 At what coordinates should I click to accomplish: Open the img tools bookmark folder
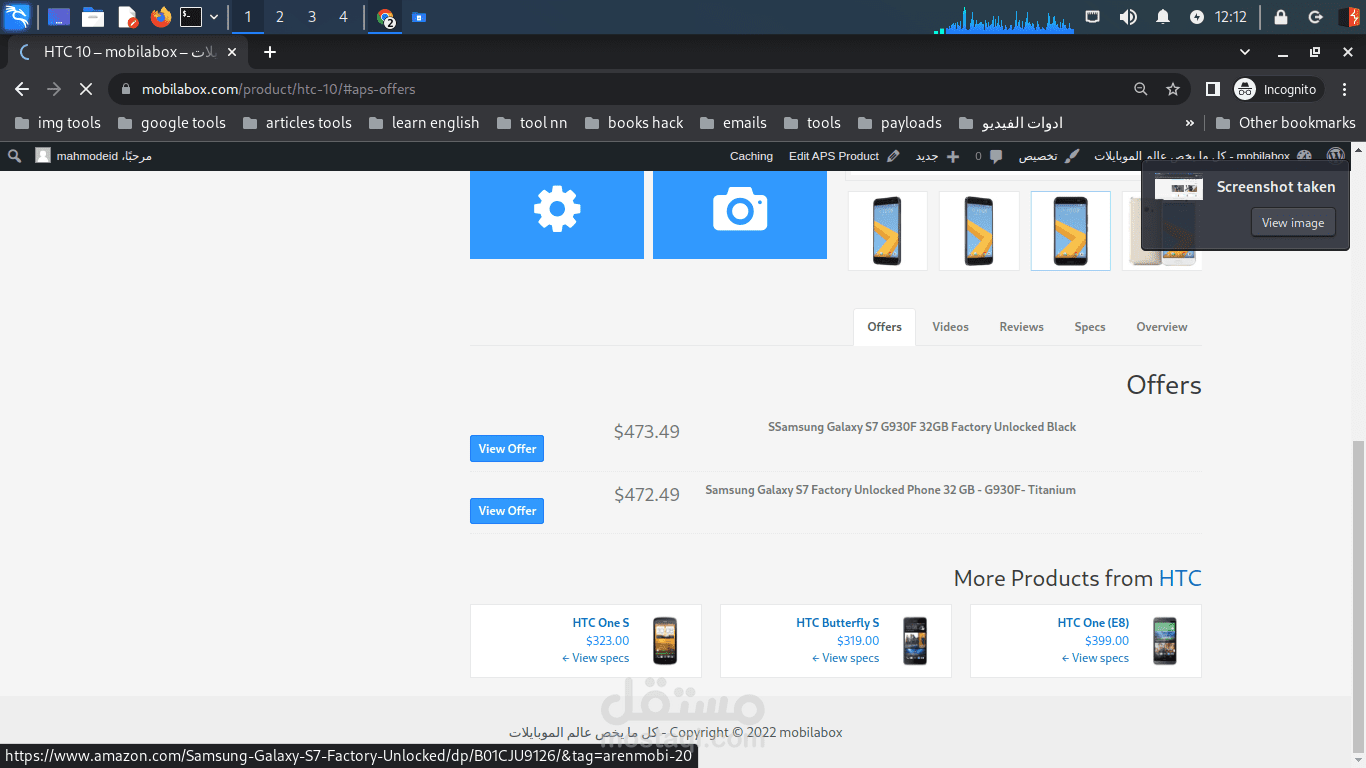click(58, 123)
